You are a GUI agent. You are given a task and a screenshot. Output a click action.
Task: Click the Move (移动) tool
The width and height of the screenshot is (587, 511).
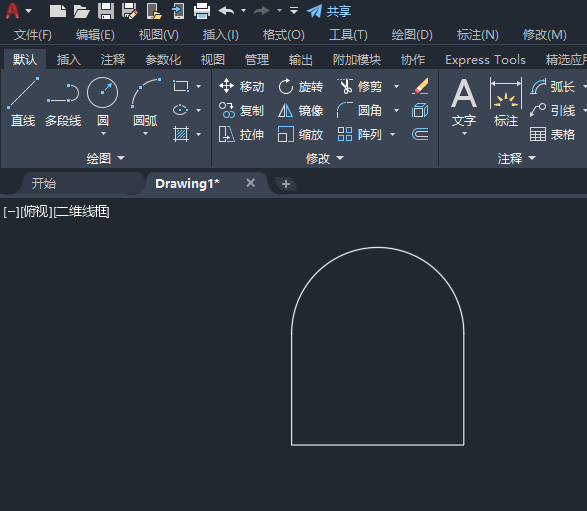pos(241,86)
